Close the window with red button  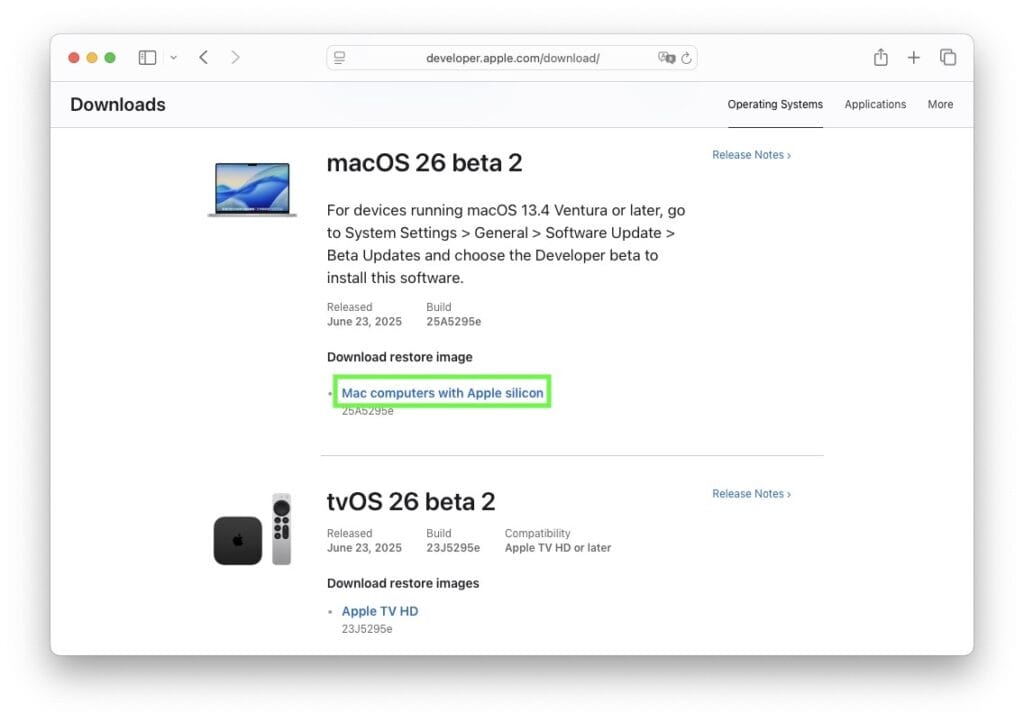coord(74,57)
